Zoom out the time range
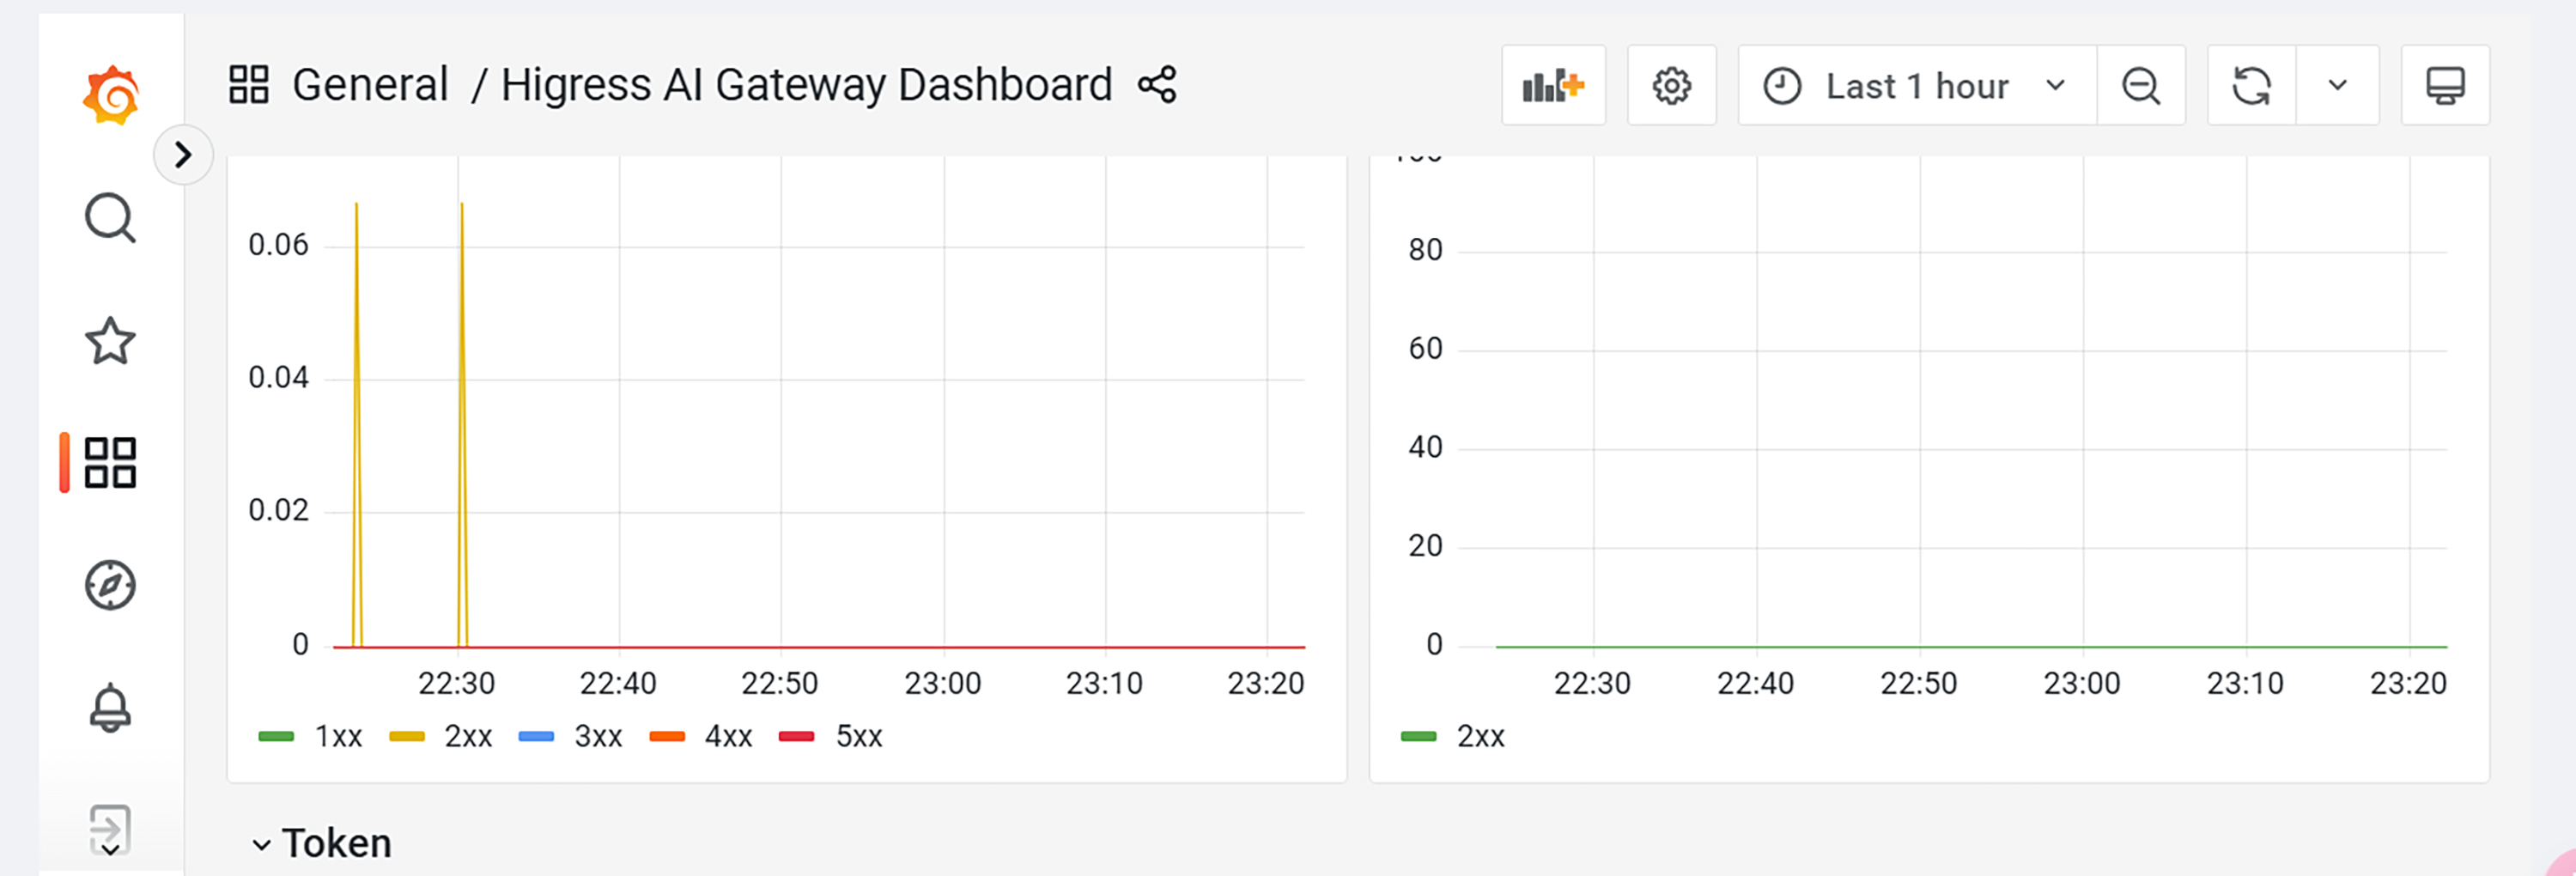The image size is (2576, 876). pyautogui.click(x=2141, y=86)
